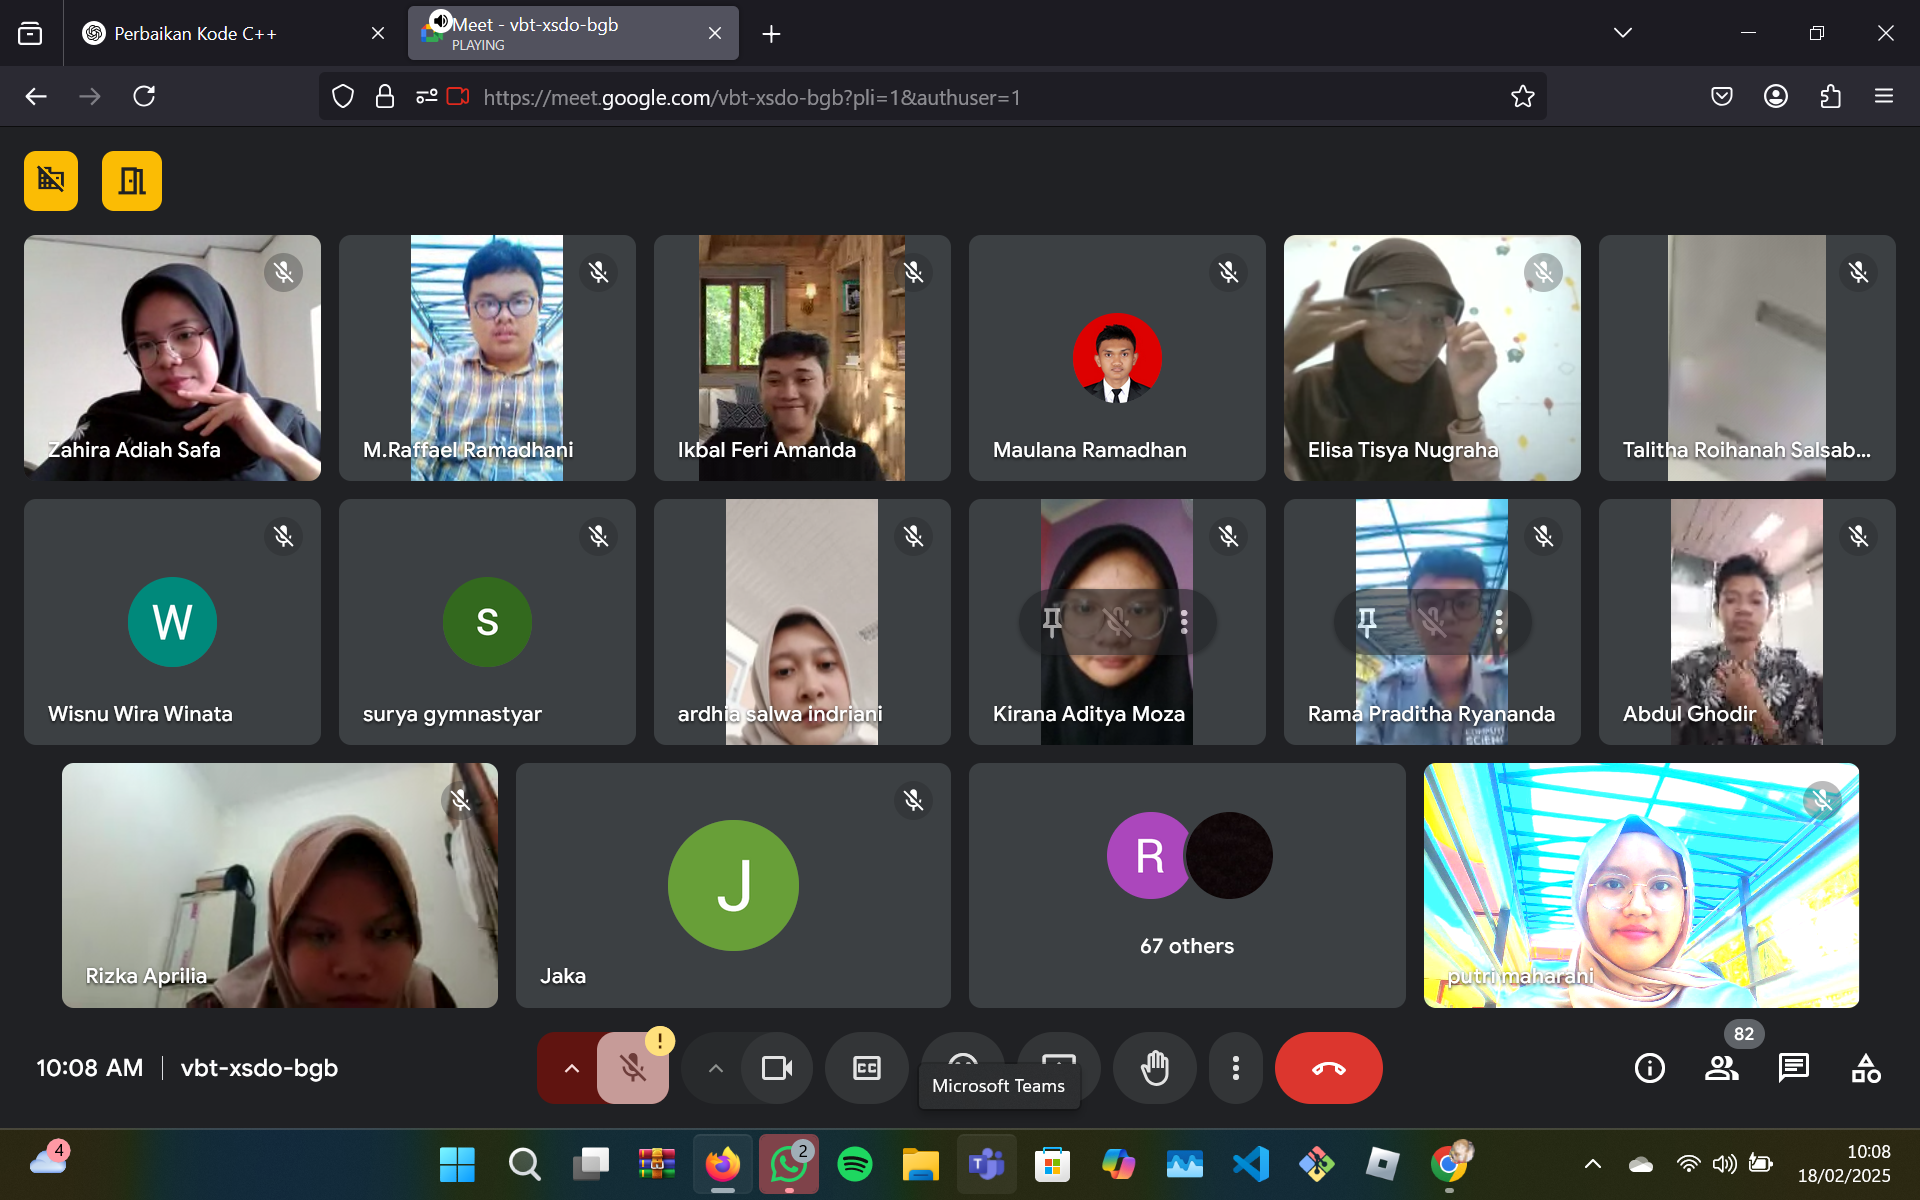Click the raise hand icon
Viewport: 1920px width, 1200px height.
(1155, 1068)
